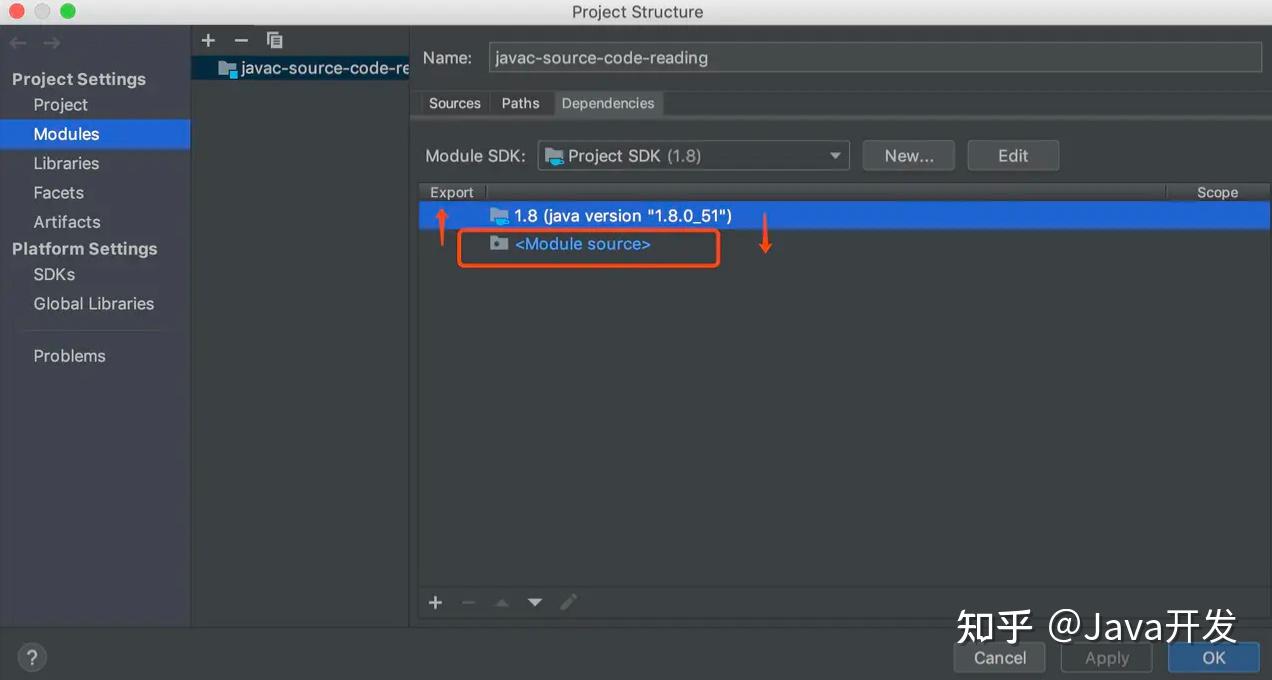Viewport: 1272px width, 680px height.
Task: Move dependency down arrow icon
Action: coord(535,602)
